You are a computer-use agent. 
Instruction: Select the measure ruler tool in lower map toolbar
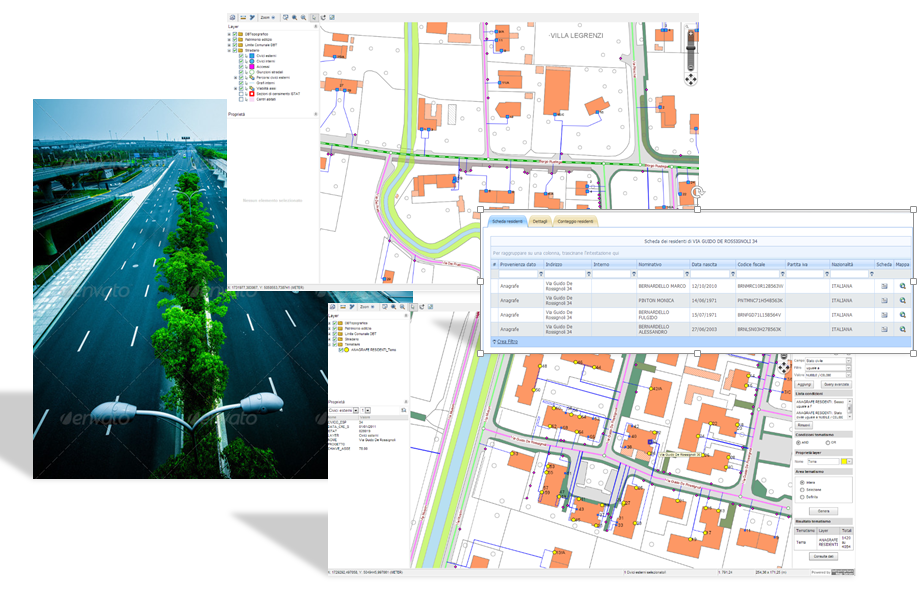342,307
